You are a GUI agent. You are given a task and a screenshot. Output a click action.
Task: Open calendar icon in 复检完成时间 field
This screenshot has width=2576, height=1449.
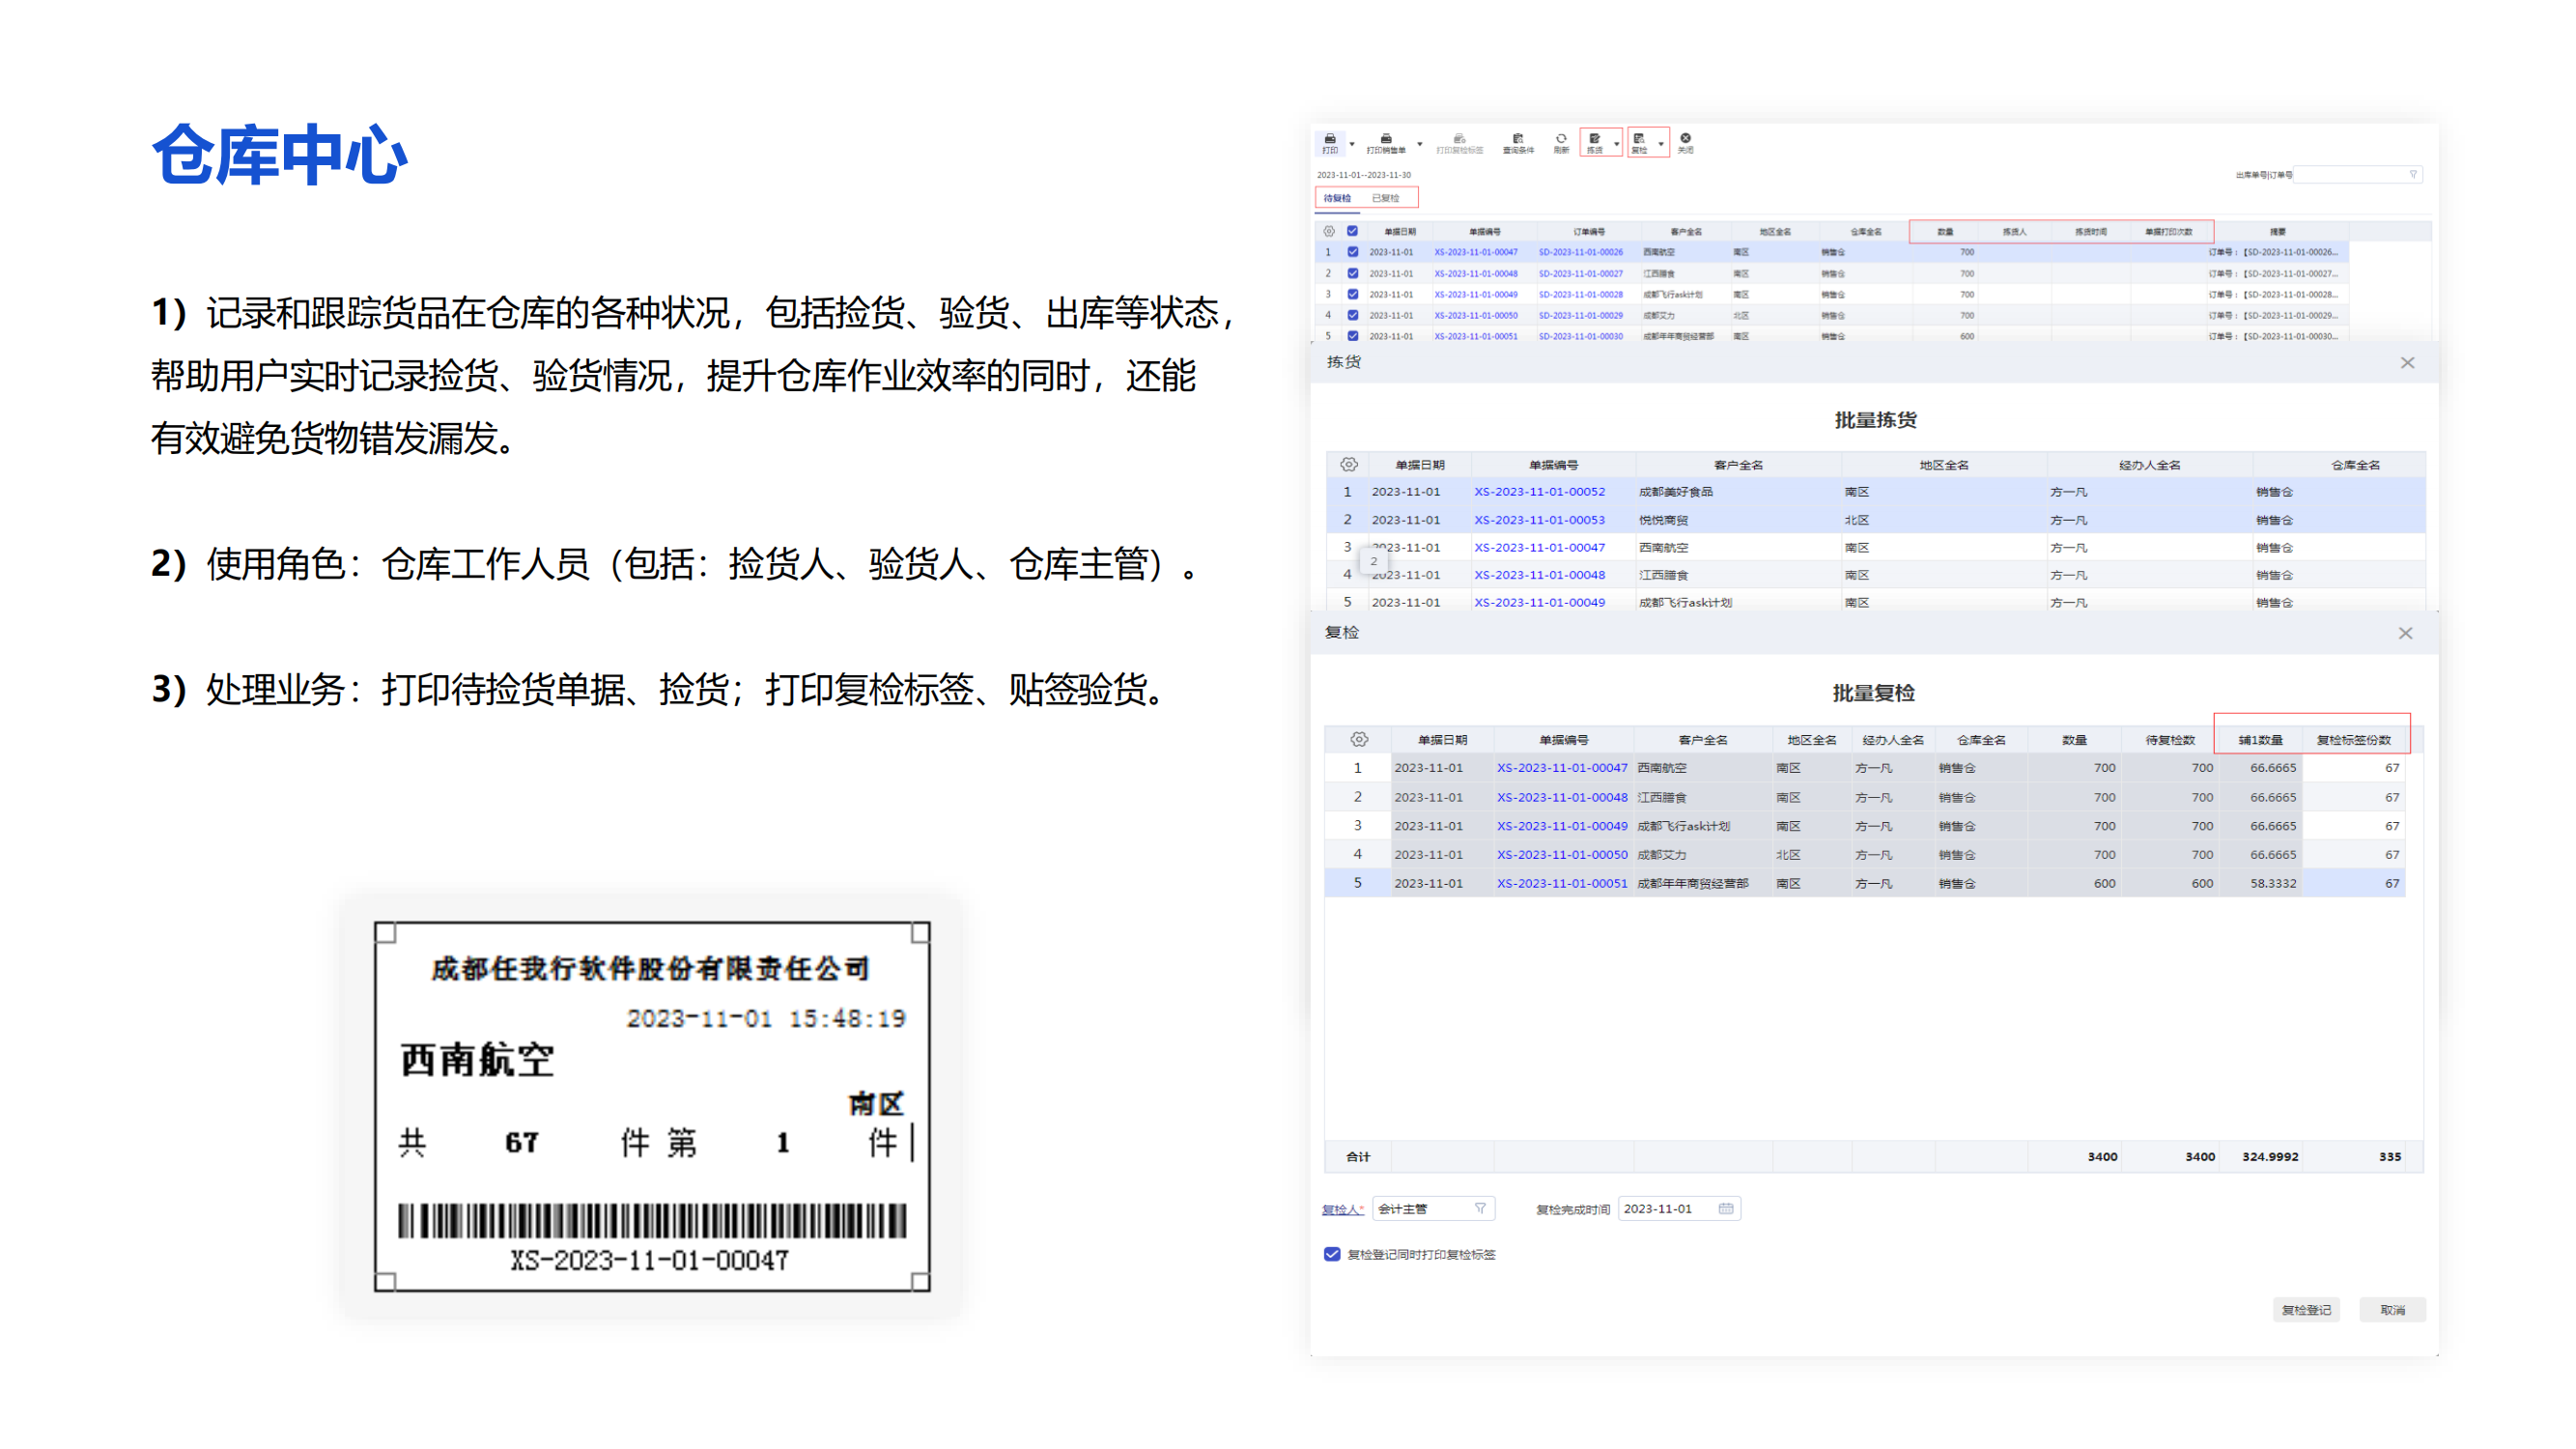click(1726, 1209)
